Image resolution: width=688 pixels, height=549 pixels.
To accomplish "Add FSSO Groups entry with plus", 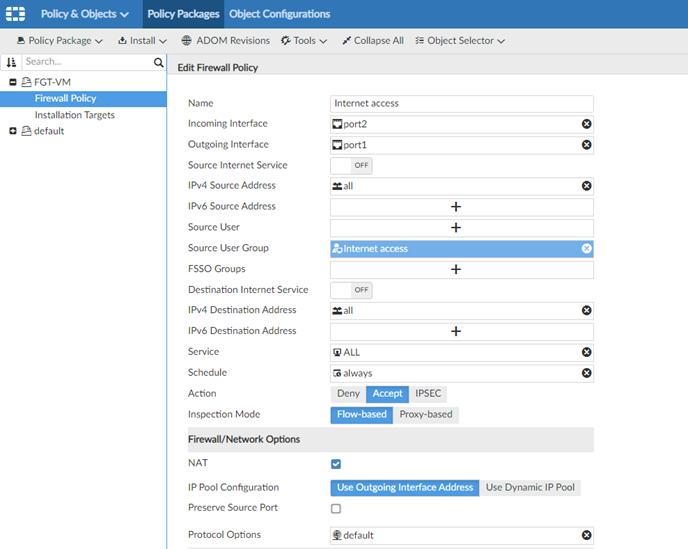I will click(456, 269).
